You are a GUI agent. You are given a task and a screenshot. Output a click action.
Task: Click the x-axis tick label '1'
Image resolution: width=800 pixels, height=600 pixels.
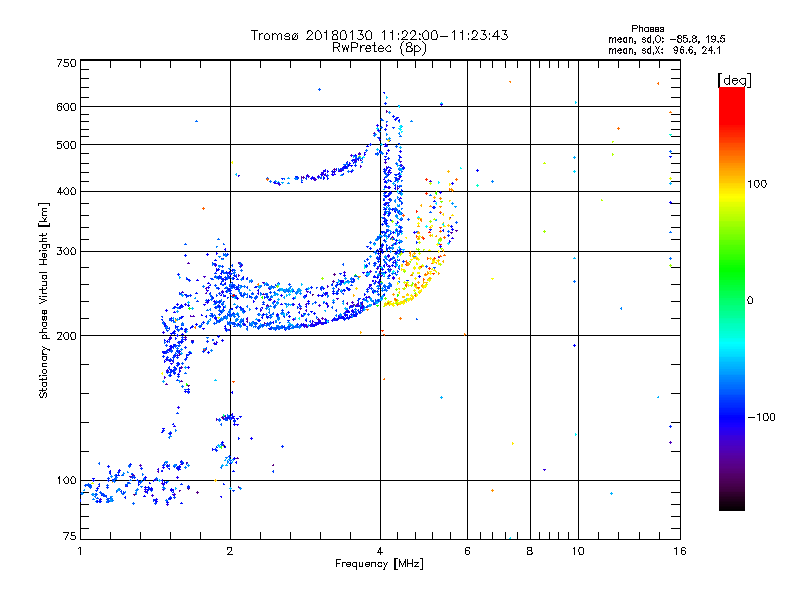[80, 551]
